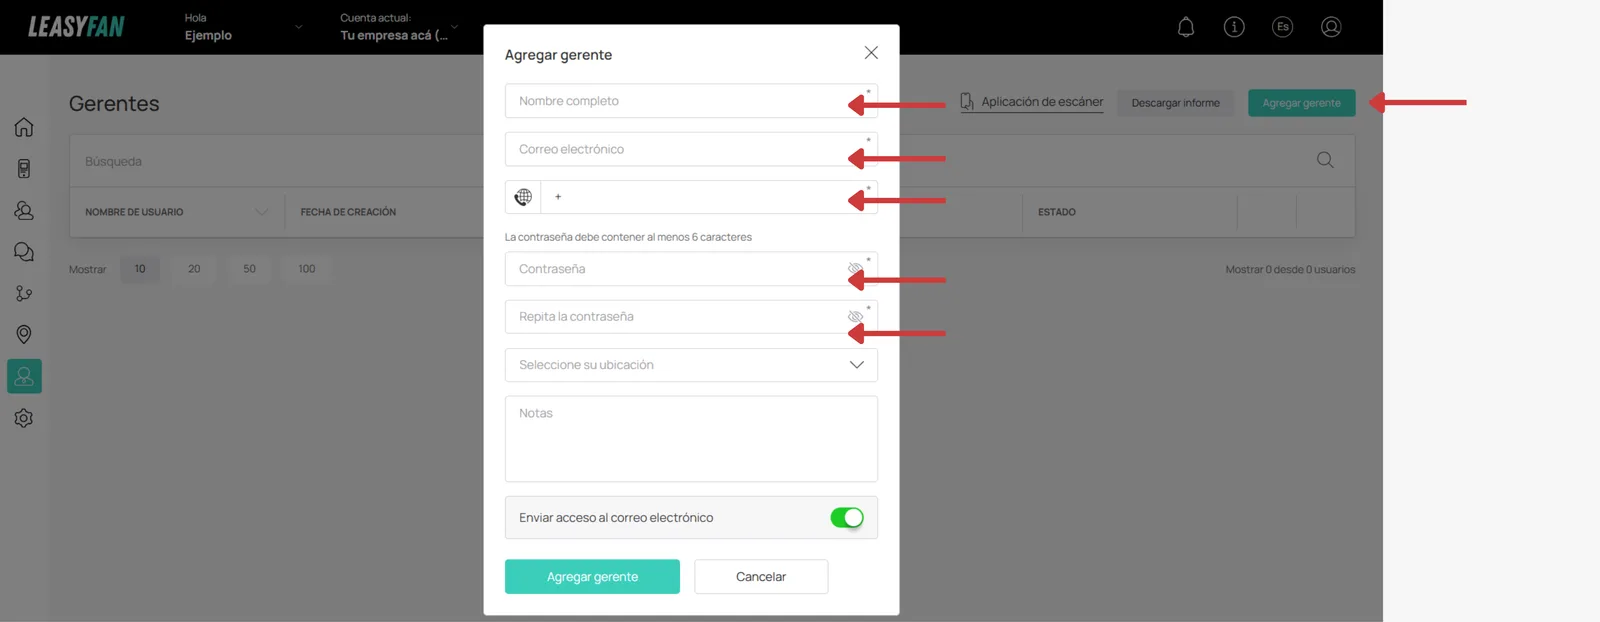The width and height of the screenshot is (1600, 622).
Task: Toggle Enviar acceso al correo electrónico switch
Action: click(x=846, y=518)
